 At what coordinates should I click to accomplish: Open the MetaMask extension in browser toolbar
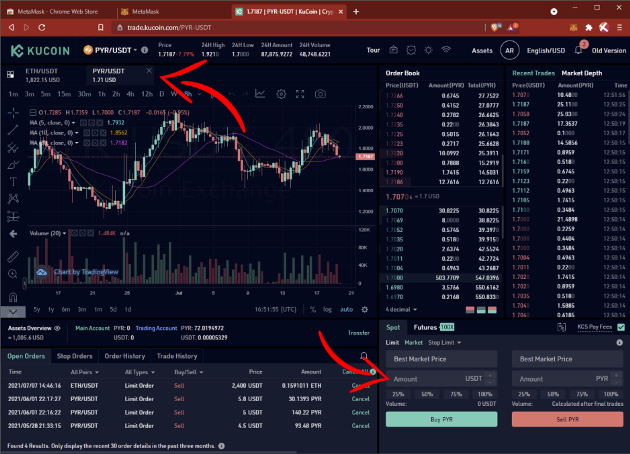tap(573, 27)
